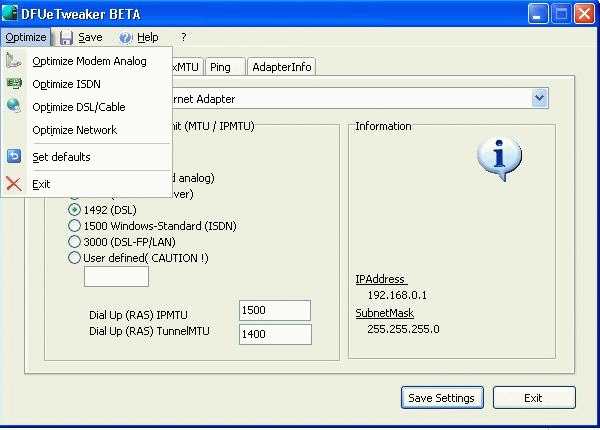This screenshot has height=430, width=600.
Task: Click the Dial Up (RAS) IPMTU field
Action: [275, 310]
